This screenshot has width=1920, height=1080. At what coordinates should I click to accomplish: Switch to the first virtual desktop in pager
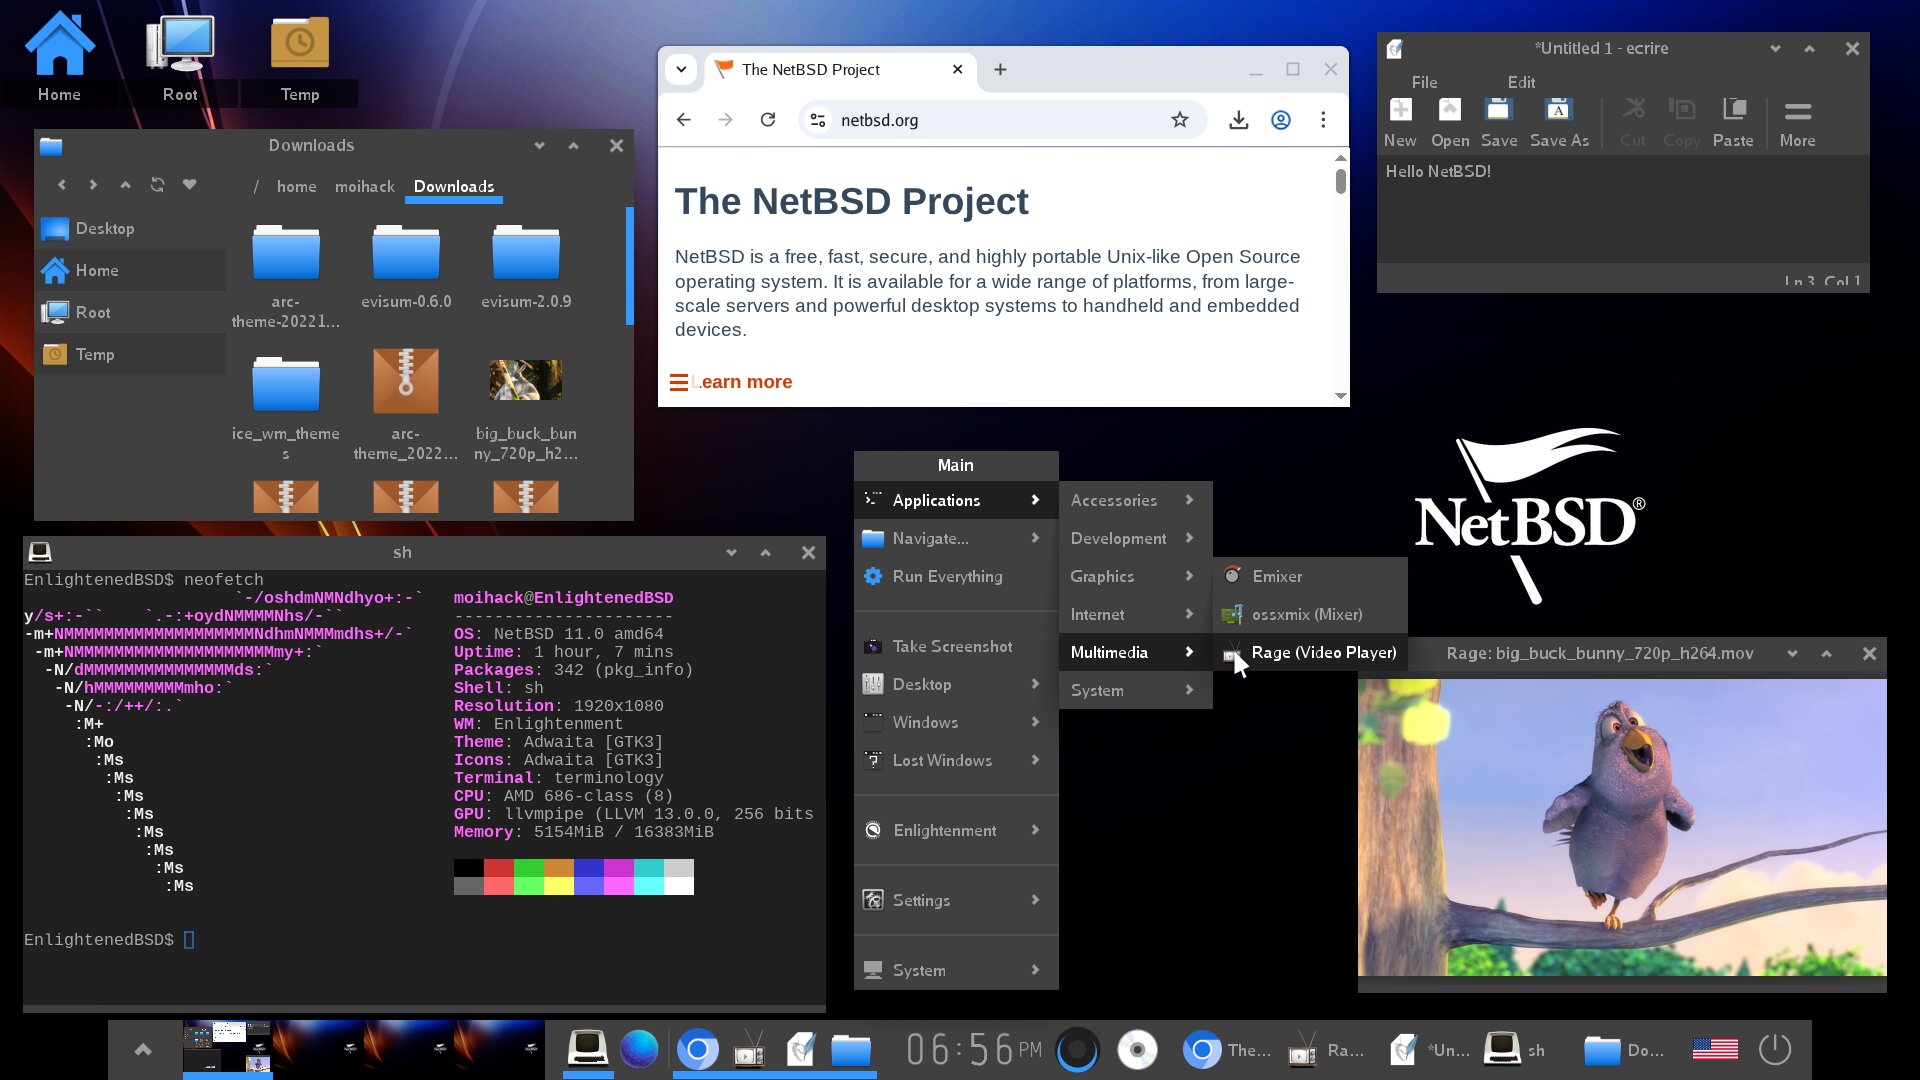[x=227, y=1048]
